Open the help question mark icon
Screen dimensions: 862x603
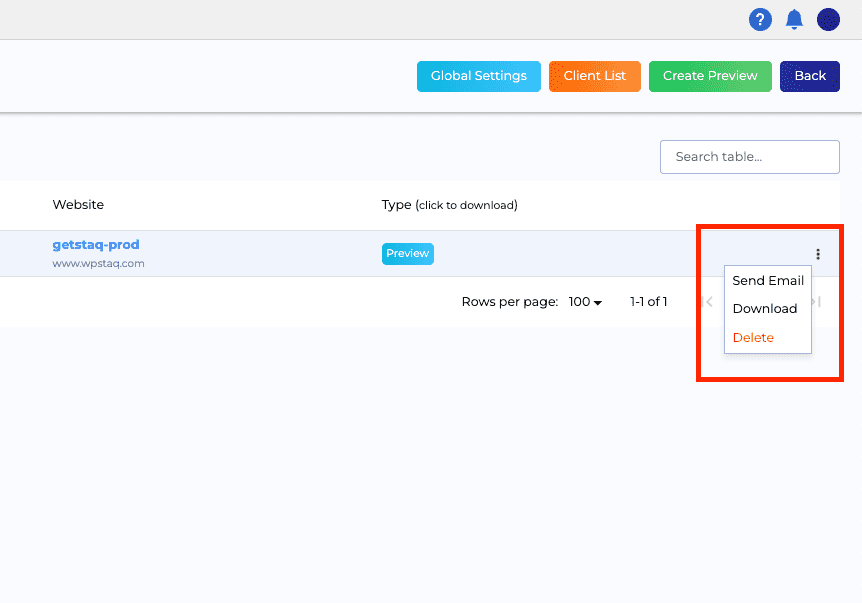[x=760, y=19]
